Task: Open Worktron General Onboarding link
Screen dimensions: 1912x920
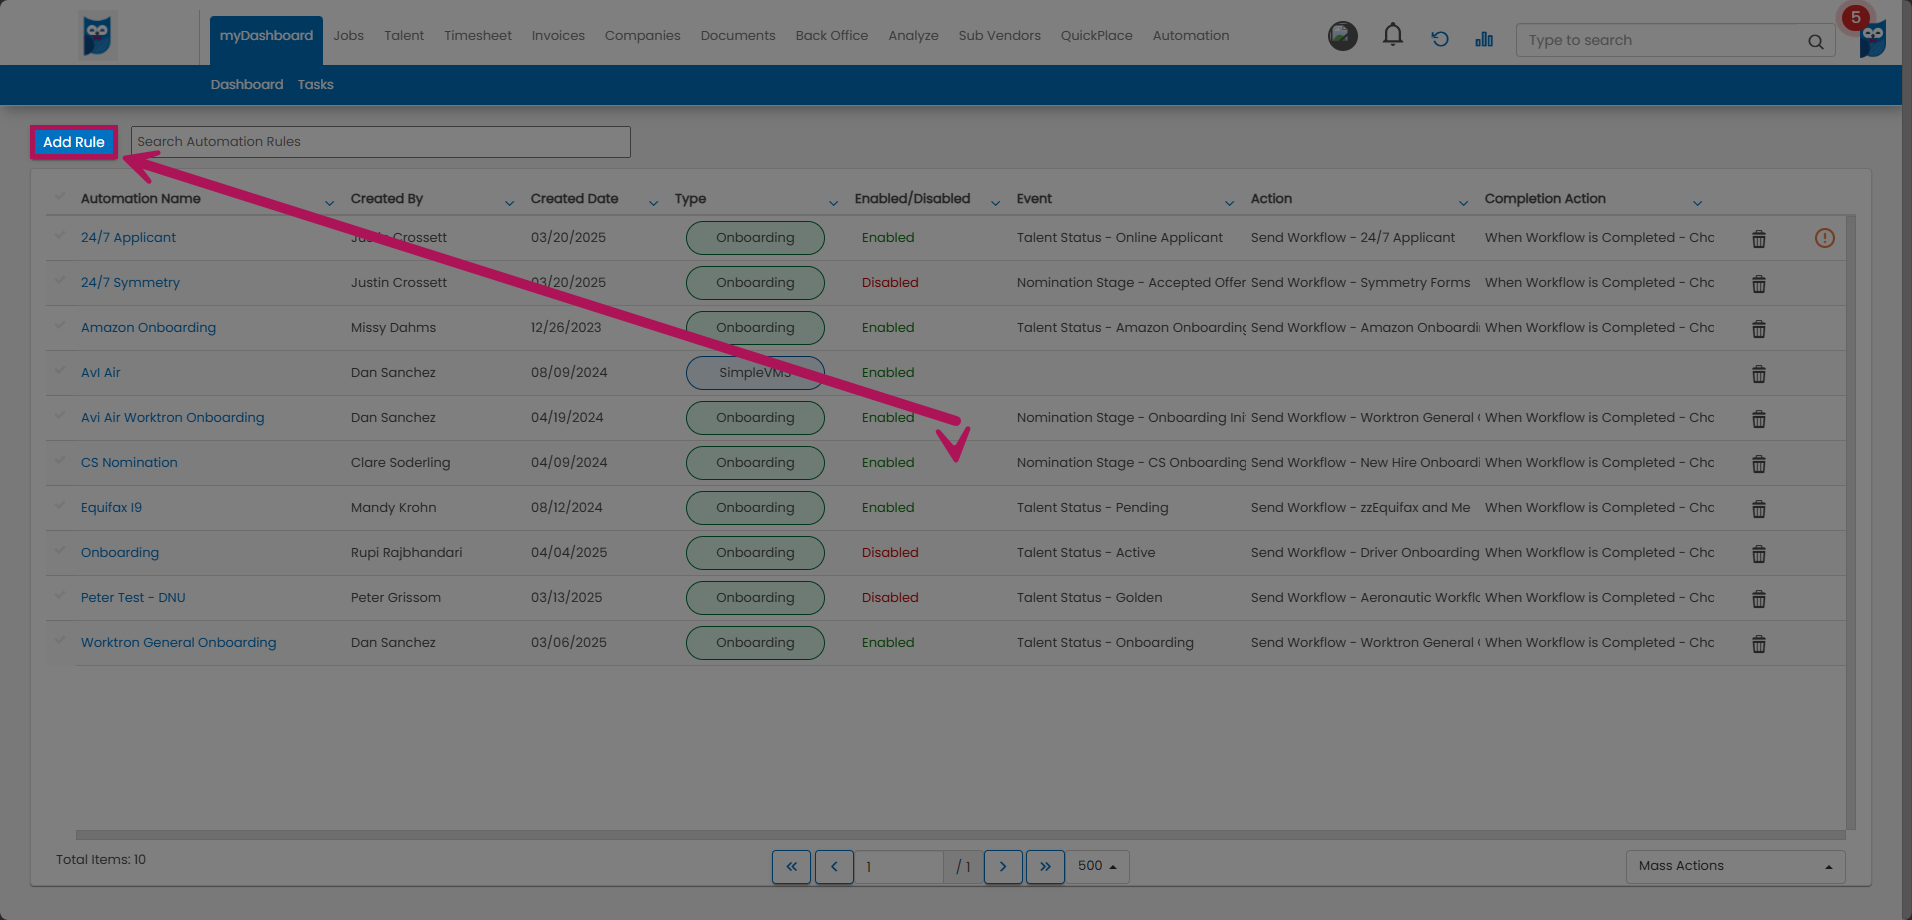Action: pos(178,642)
